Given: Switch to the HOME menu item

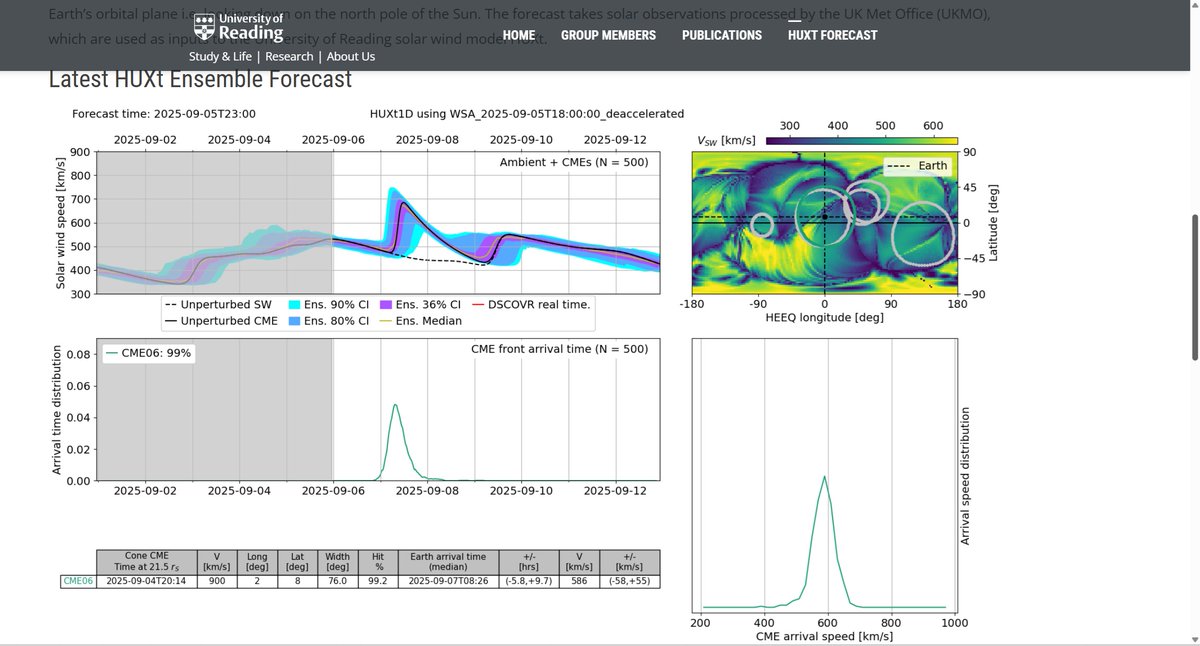Looking at the screenshot, I should pos(518,35).
